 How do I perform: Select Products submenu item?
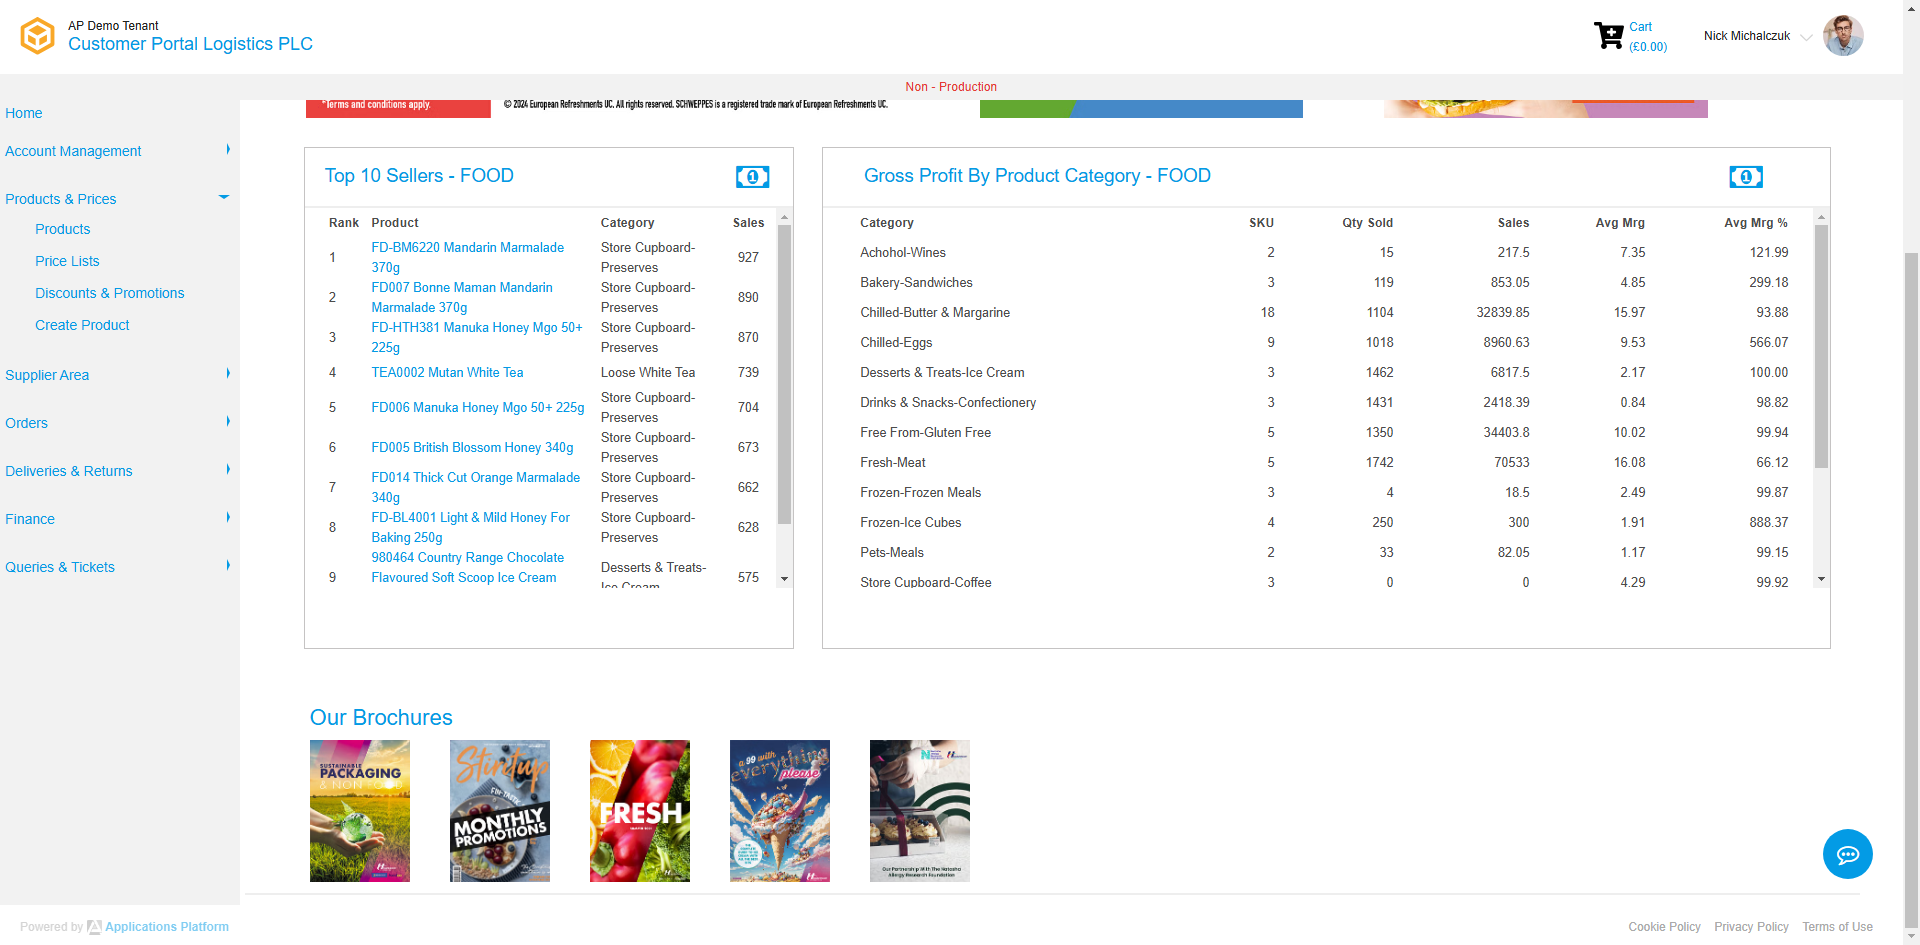point(62,229)
